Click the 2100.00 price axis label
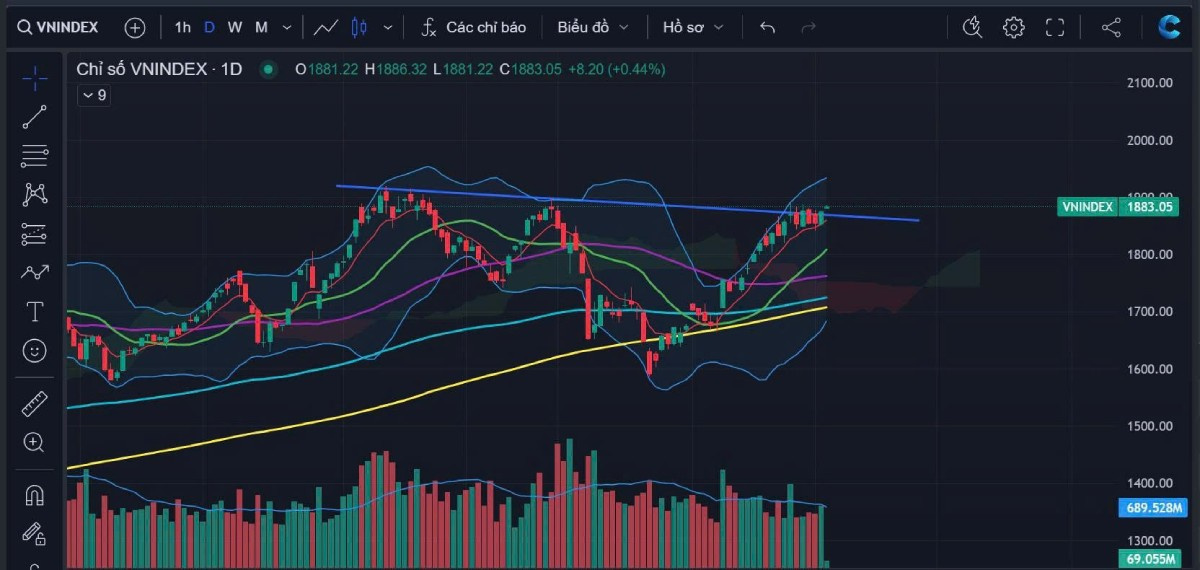1200x570 pixels. coord(1149,83)
